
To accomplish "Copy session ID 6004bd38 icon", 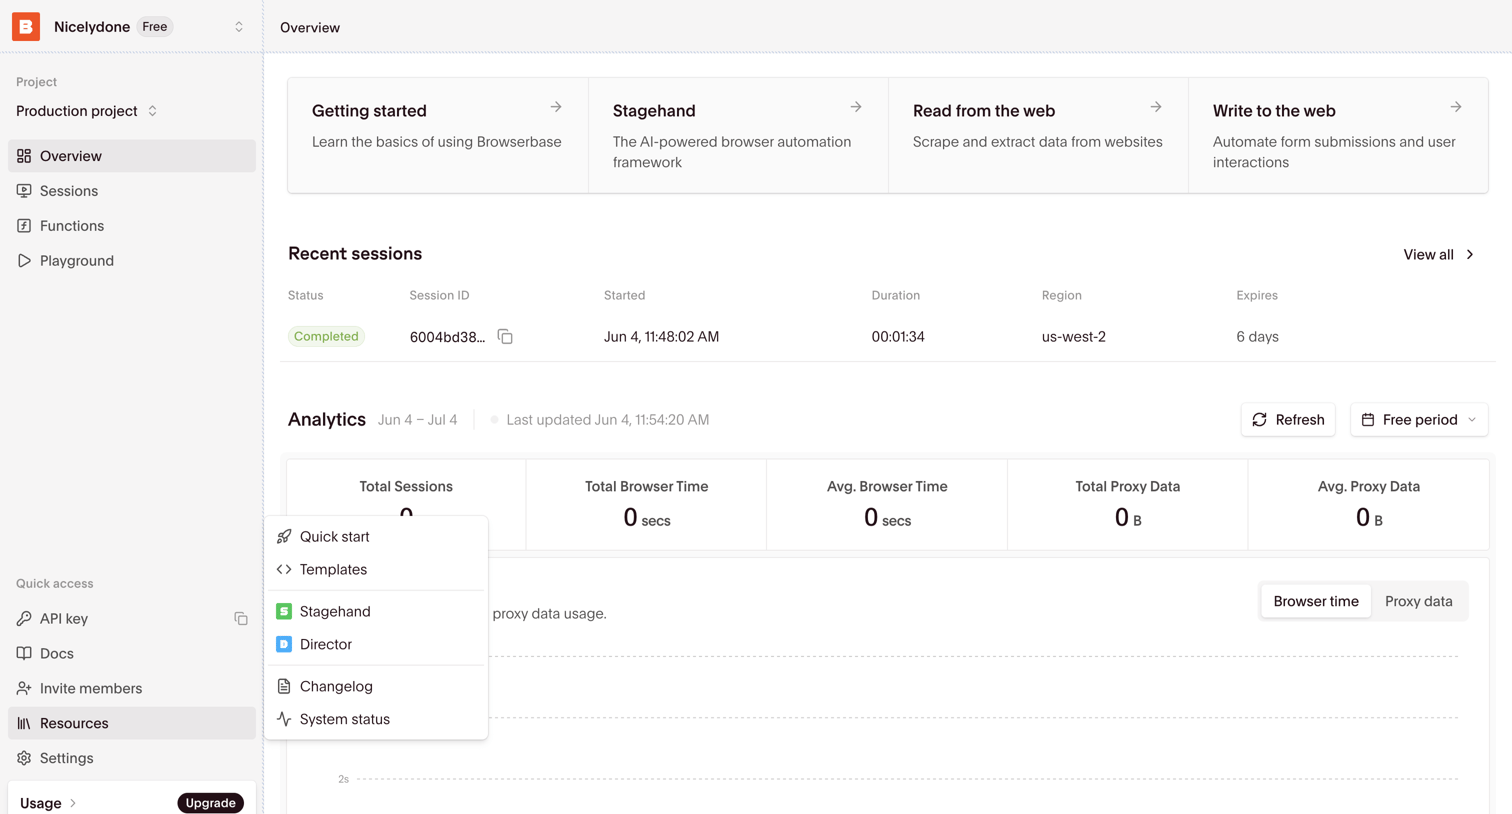I will [x=505, y=337].
